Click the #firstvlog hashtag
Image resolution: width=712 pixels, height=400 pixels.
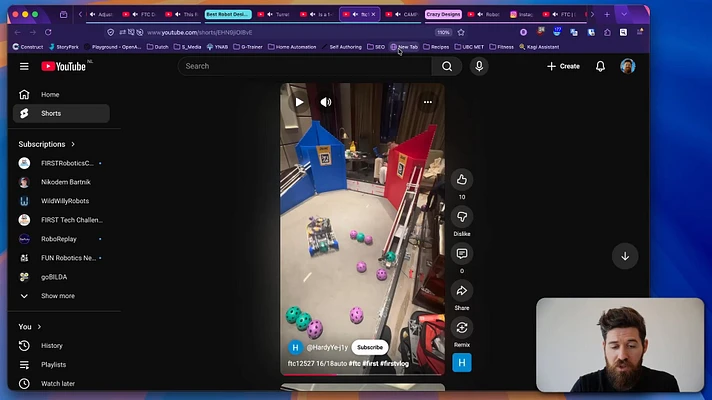pos(394,364)
